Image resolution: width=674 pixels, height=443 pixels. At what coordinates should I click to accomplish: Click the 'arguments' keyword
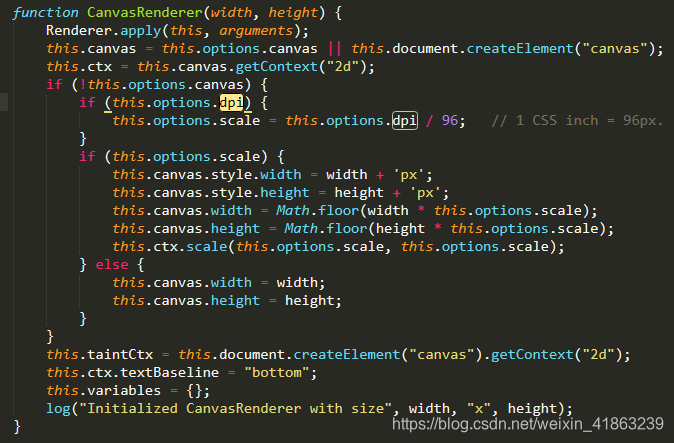pos(256,31)
